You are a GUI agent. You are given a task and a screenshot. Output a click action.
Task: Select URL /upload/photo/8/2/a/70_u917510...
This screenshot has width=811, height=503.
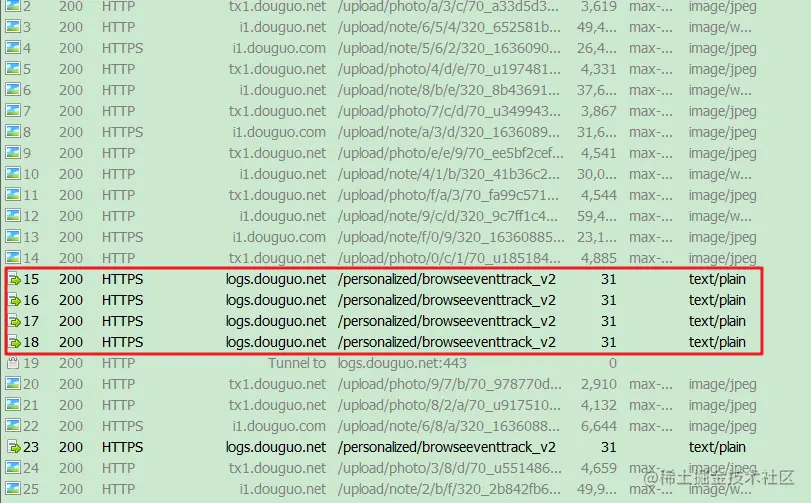point(449,405)
